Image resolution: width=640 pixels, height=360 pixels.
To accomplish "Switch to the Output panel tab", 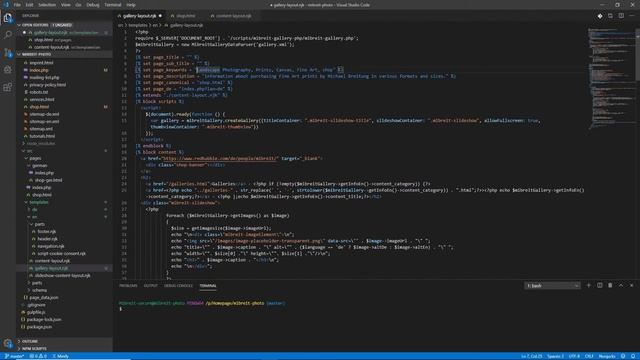I will pos(150,286).
